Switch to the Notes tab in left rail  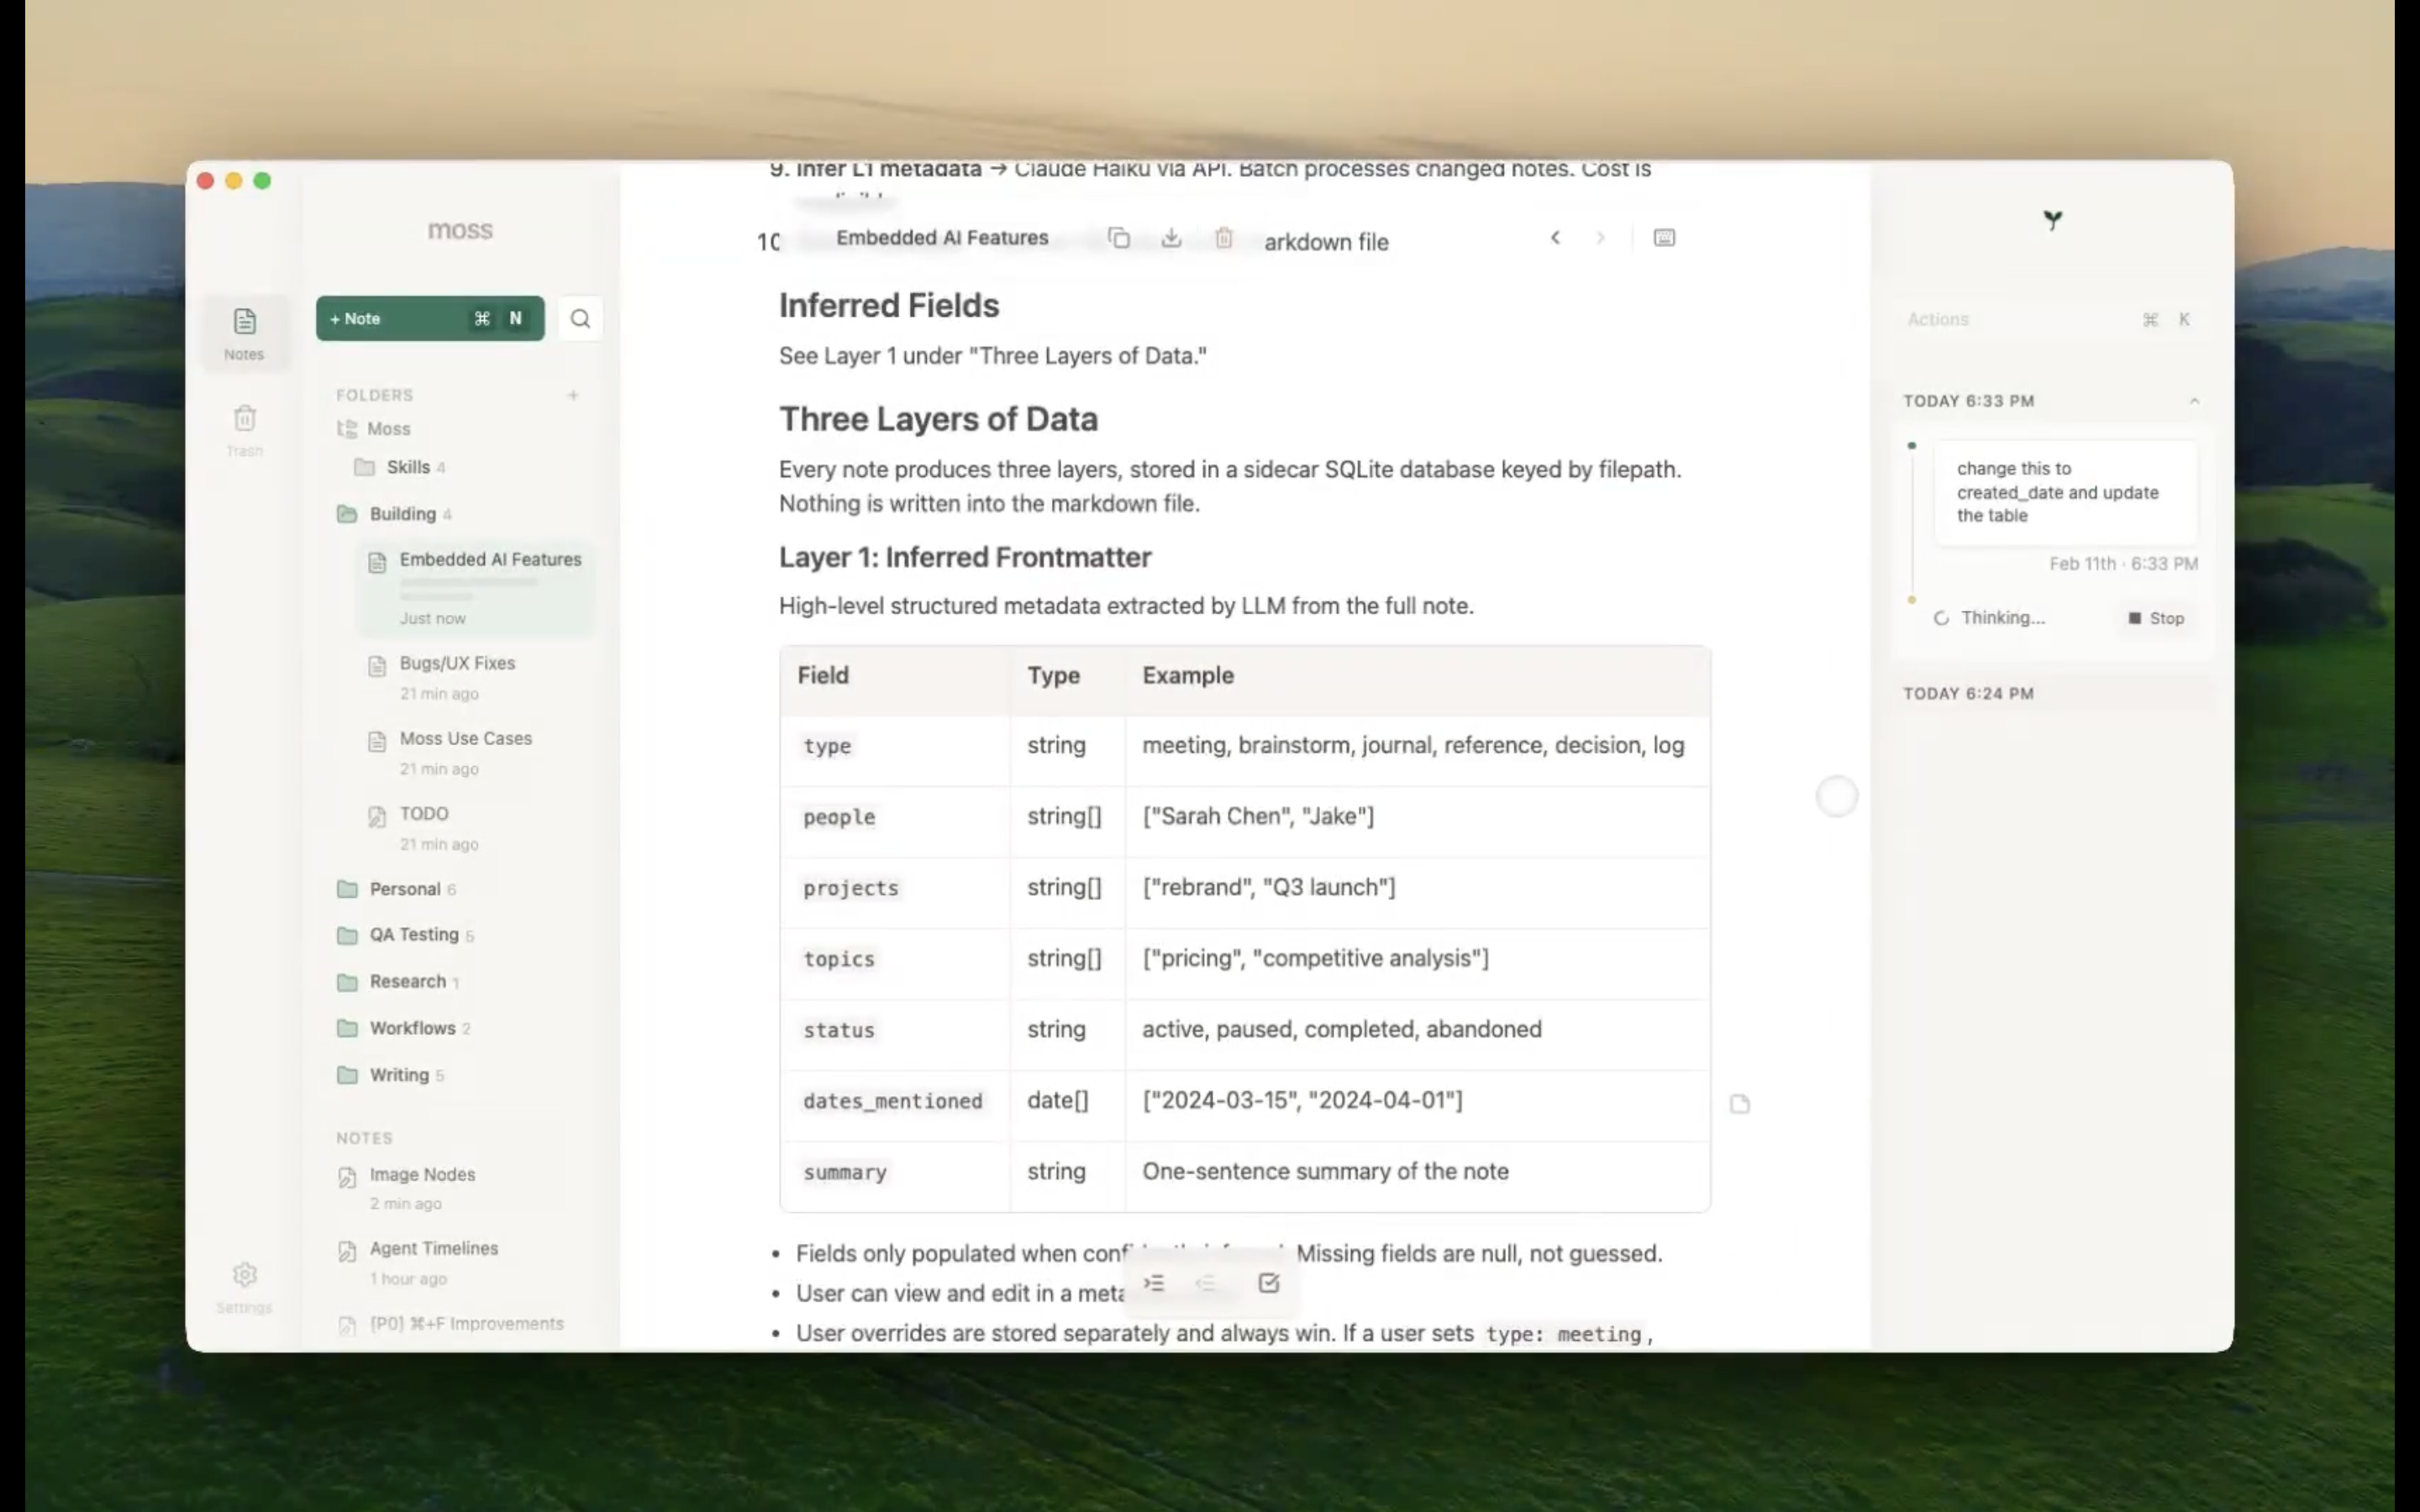245,332
